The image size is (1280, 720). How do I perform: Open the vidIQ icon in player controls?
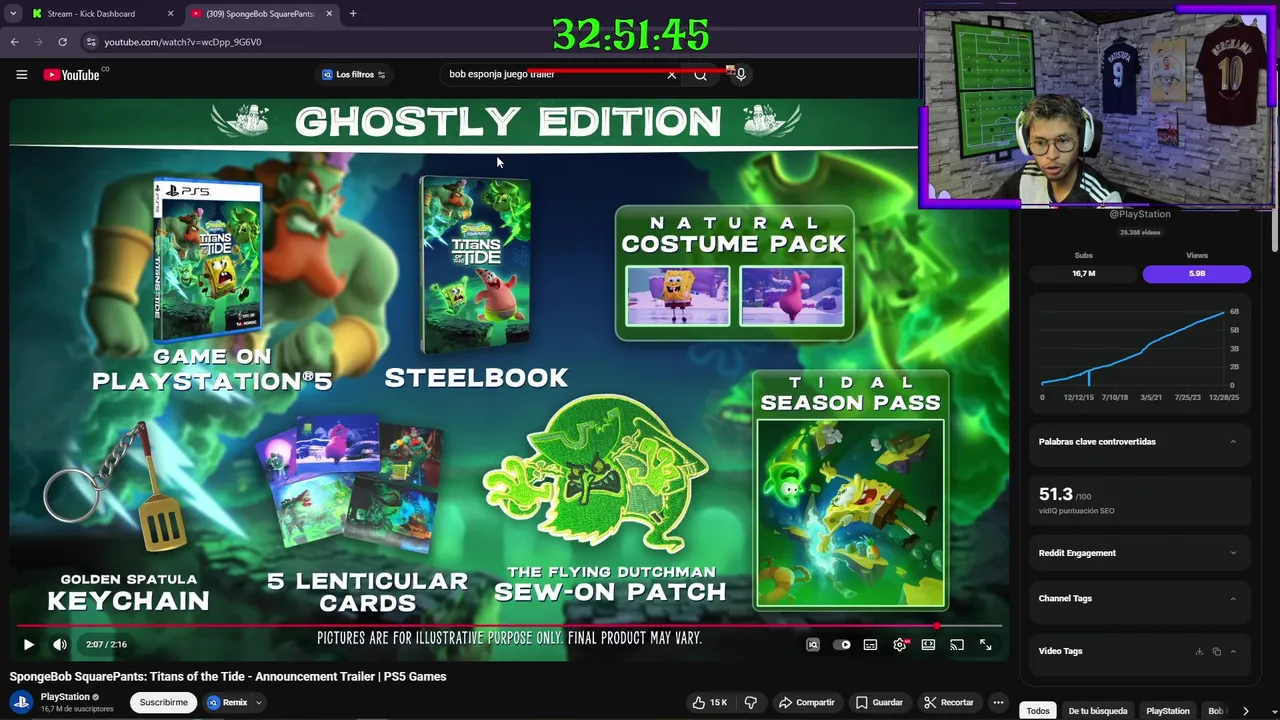[813, 645]
